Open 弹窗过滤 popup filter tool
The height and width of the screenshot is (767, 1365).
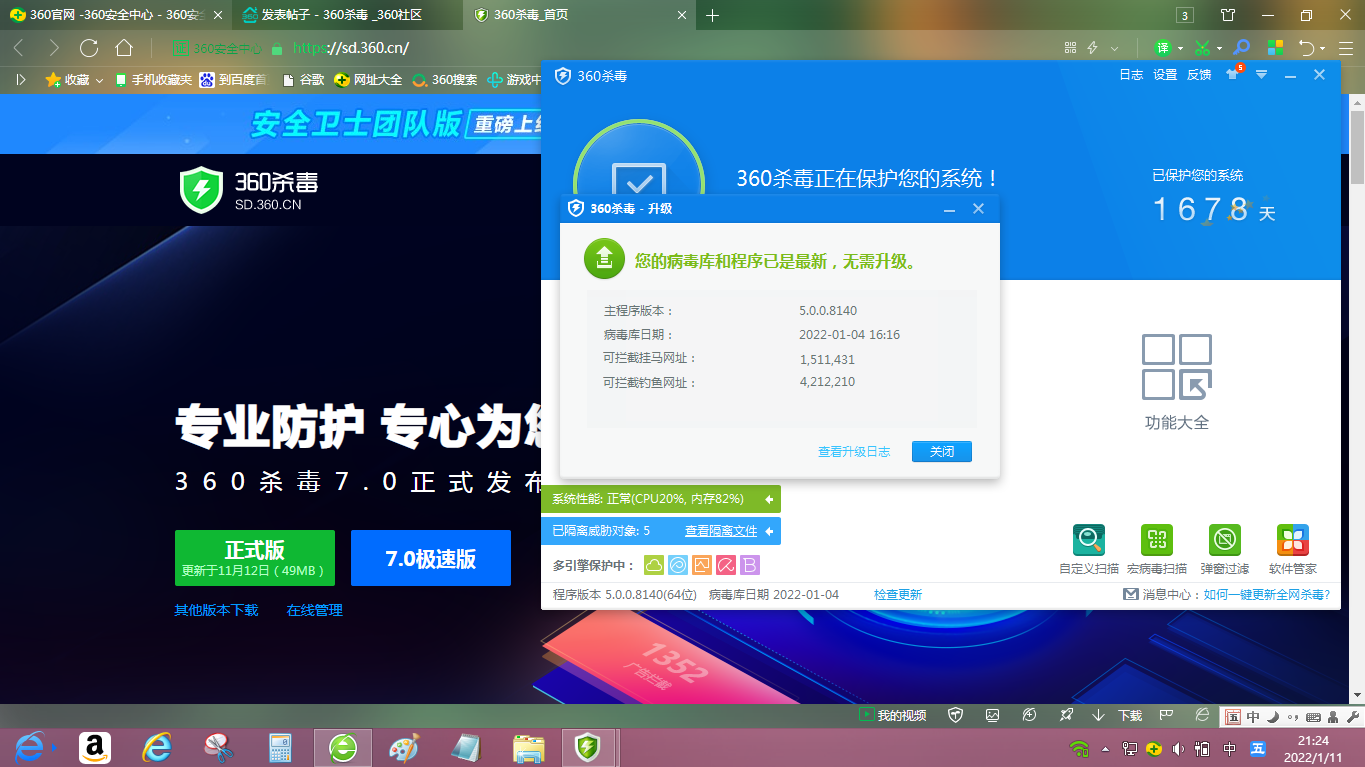point(1225,549)
